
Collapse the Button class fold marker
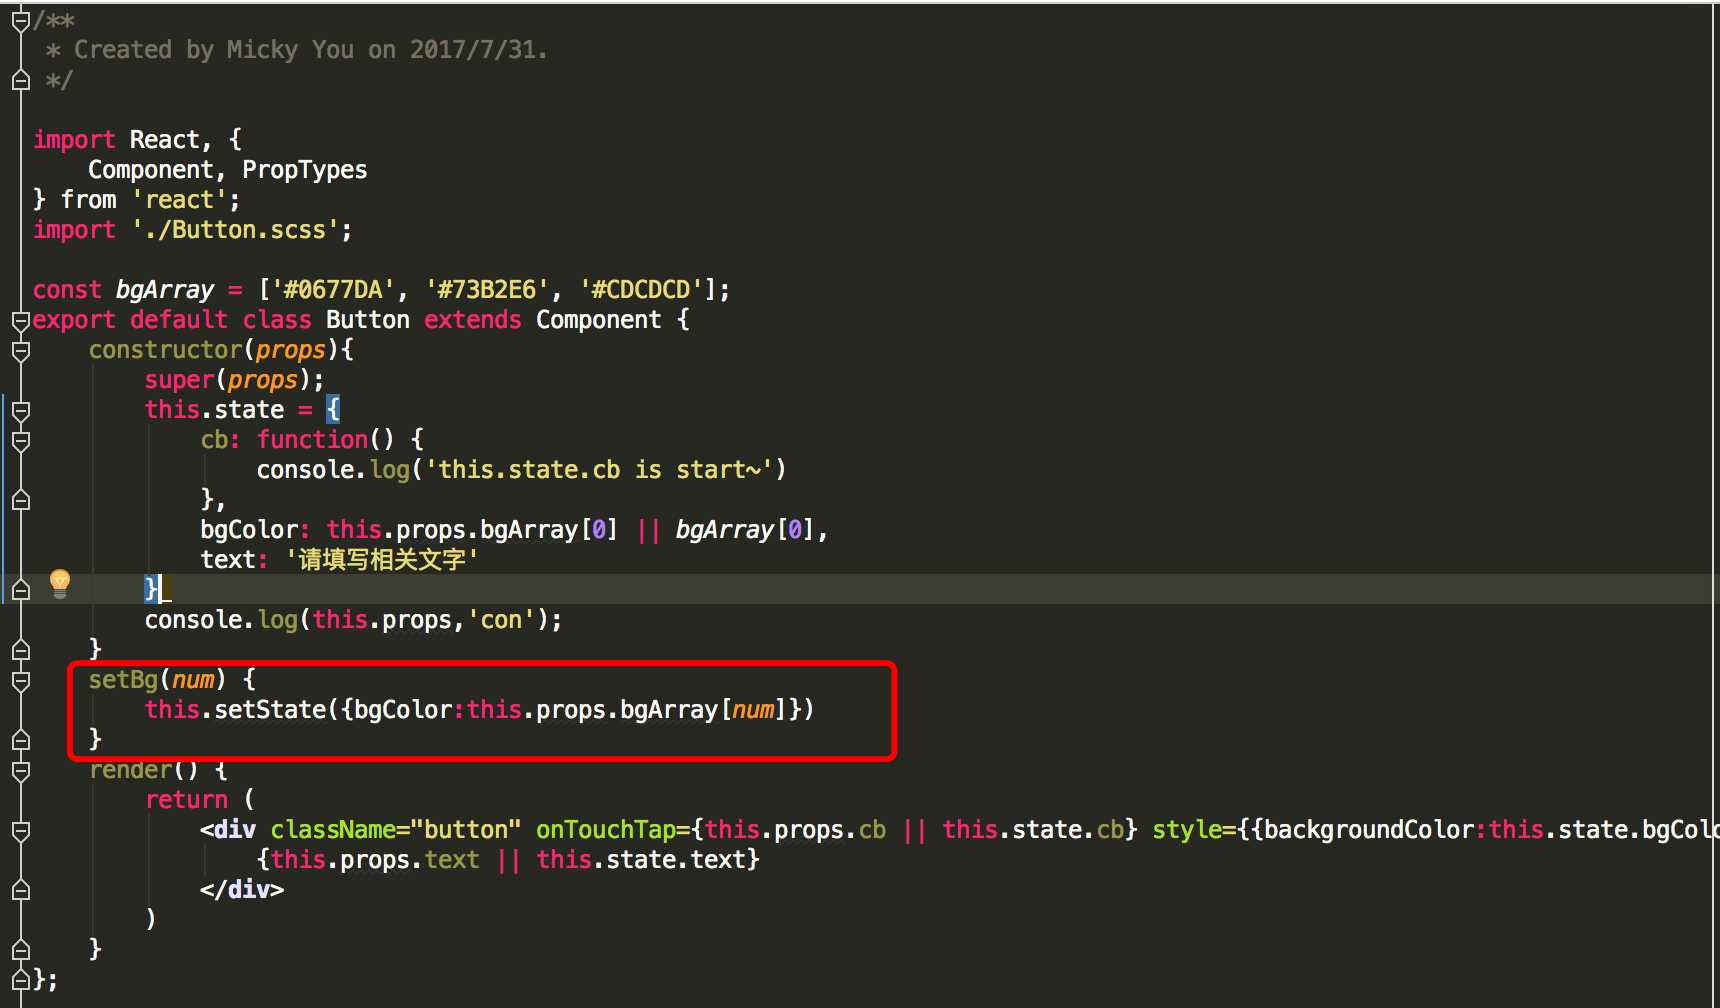20,321
